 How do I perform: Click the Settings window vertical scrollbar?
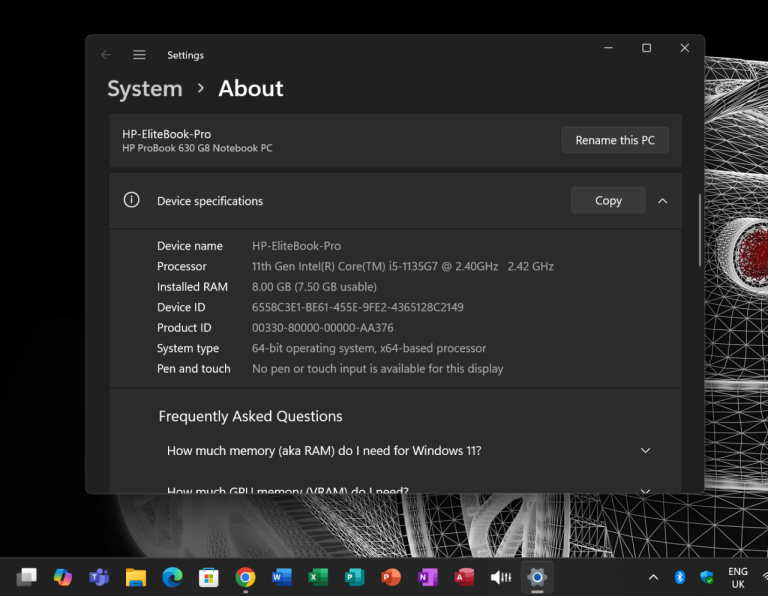pos(699,230)
